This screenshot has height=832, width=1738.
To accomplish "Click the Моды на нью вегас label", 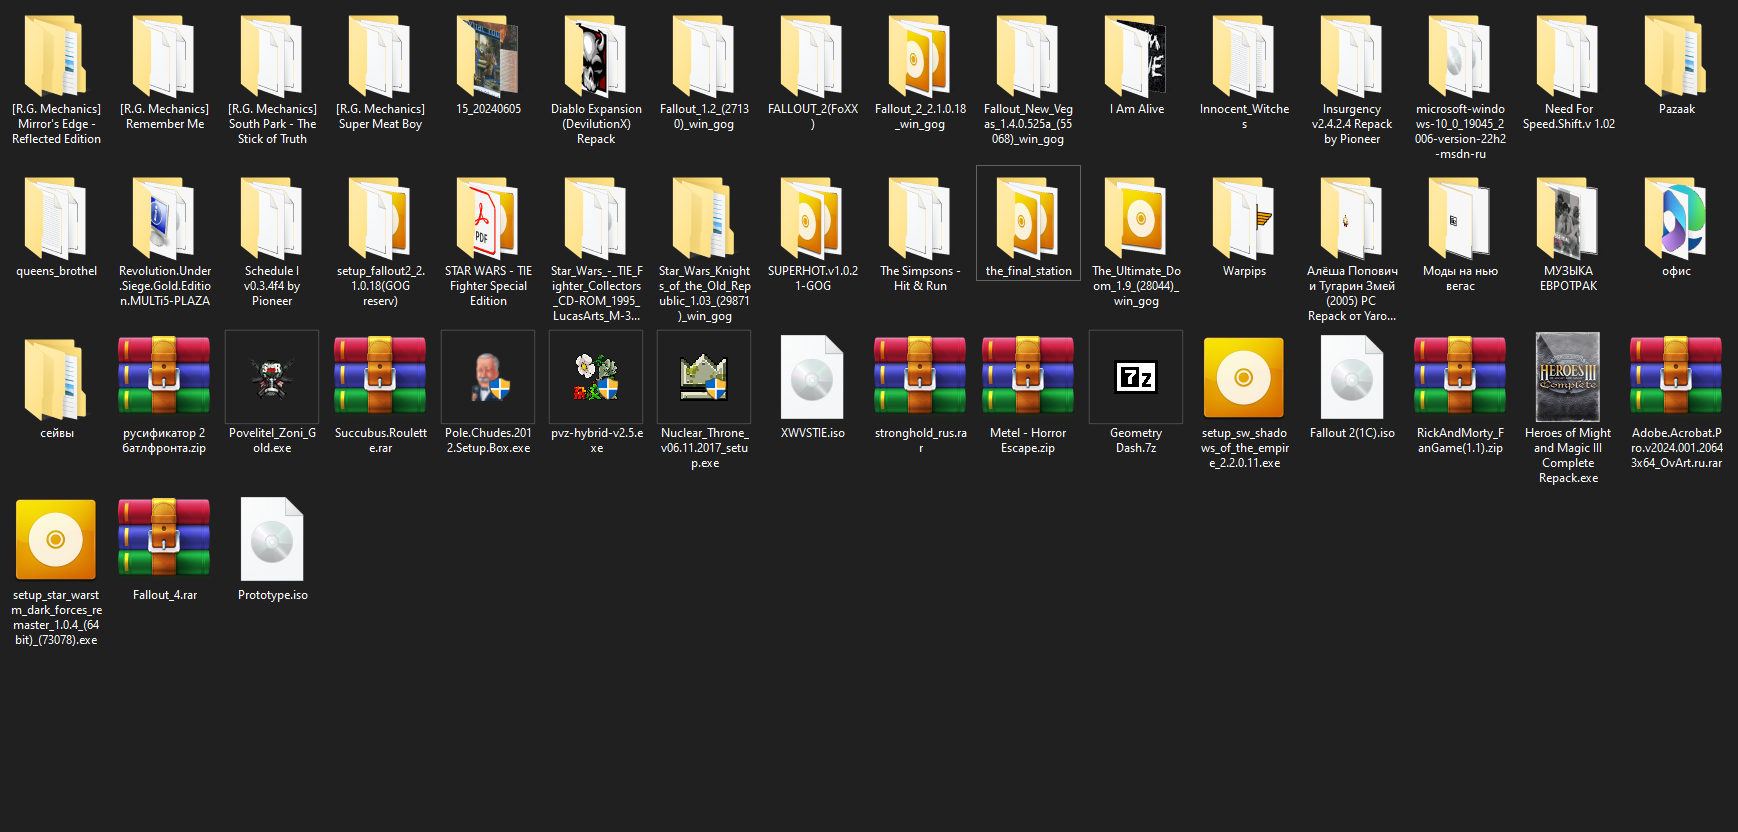I will click(x=1460, y=278).
